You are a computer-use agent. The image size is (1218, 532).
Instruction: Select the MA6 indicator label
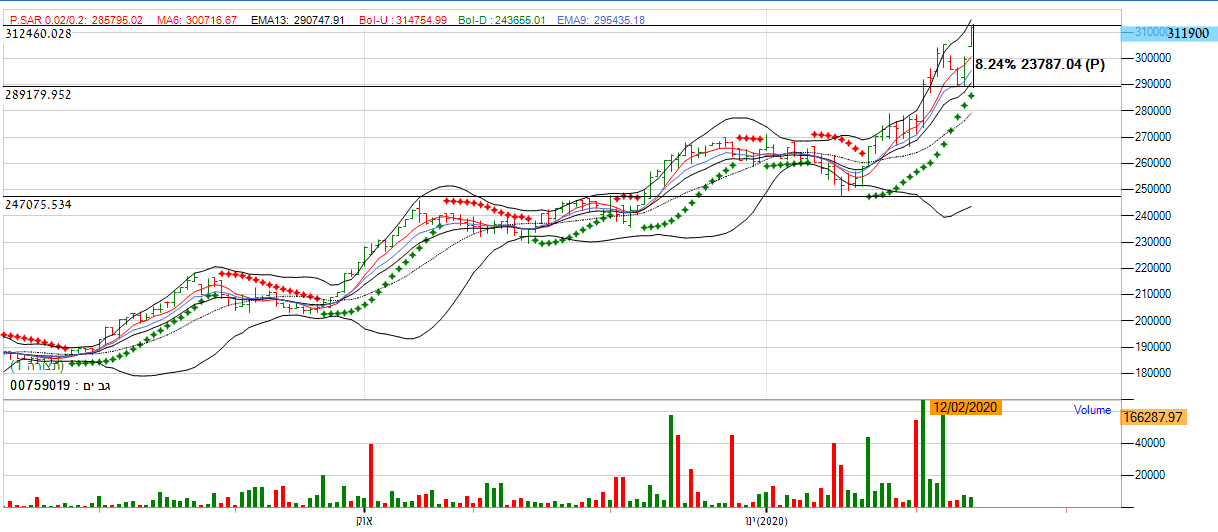pos(197,20)
